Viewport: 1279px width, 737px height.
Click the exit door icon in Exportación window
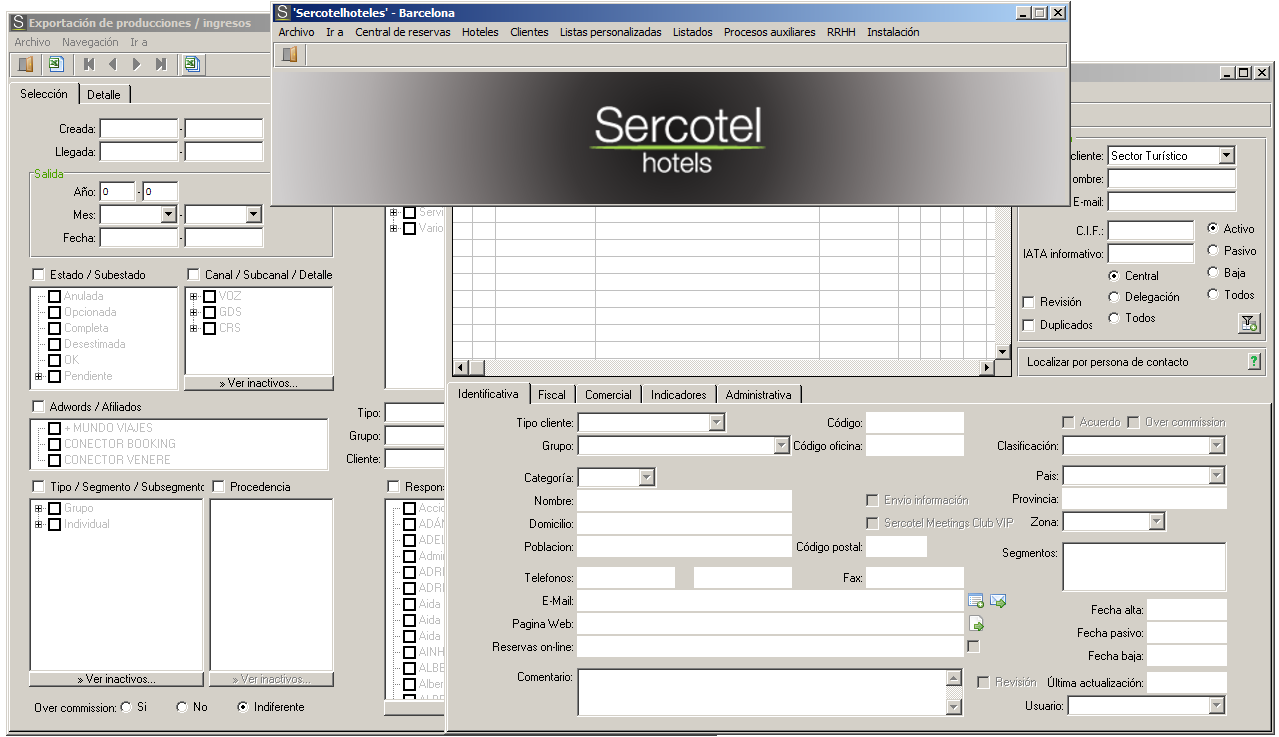tap(26, 64)
